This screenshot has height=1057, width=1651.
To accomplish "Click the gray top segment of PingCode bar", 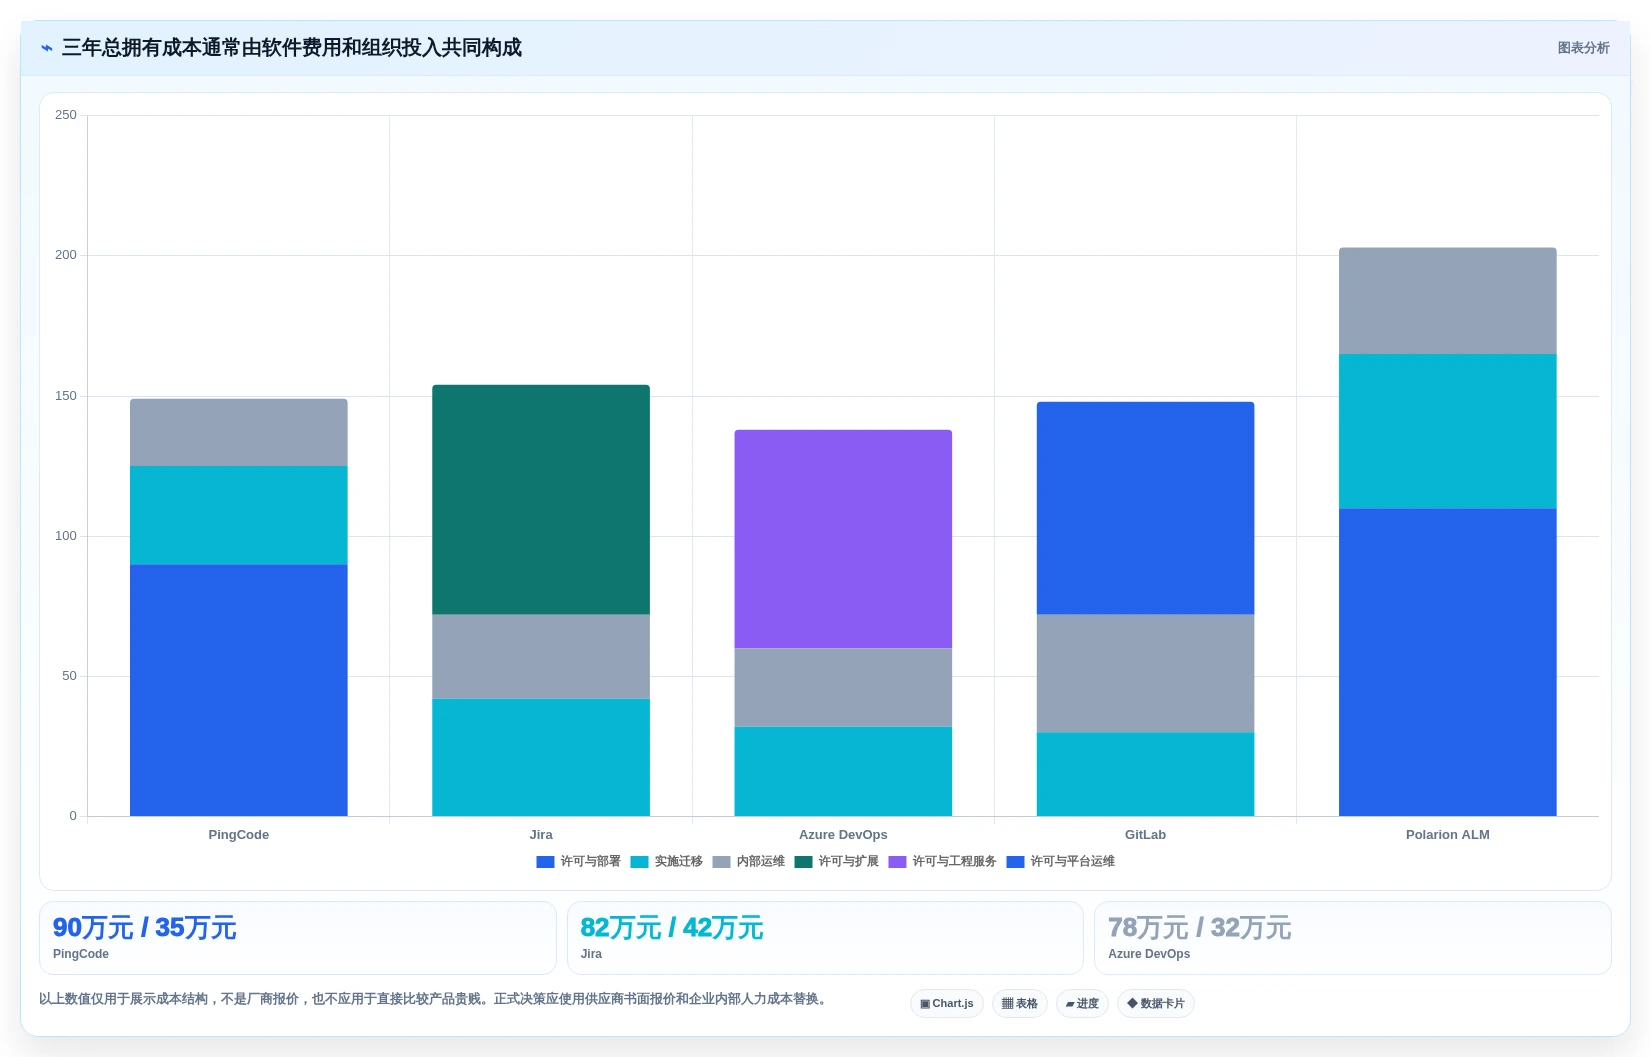I will coord(239,433).
